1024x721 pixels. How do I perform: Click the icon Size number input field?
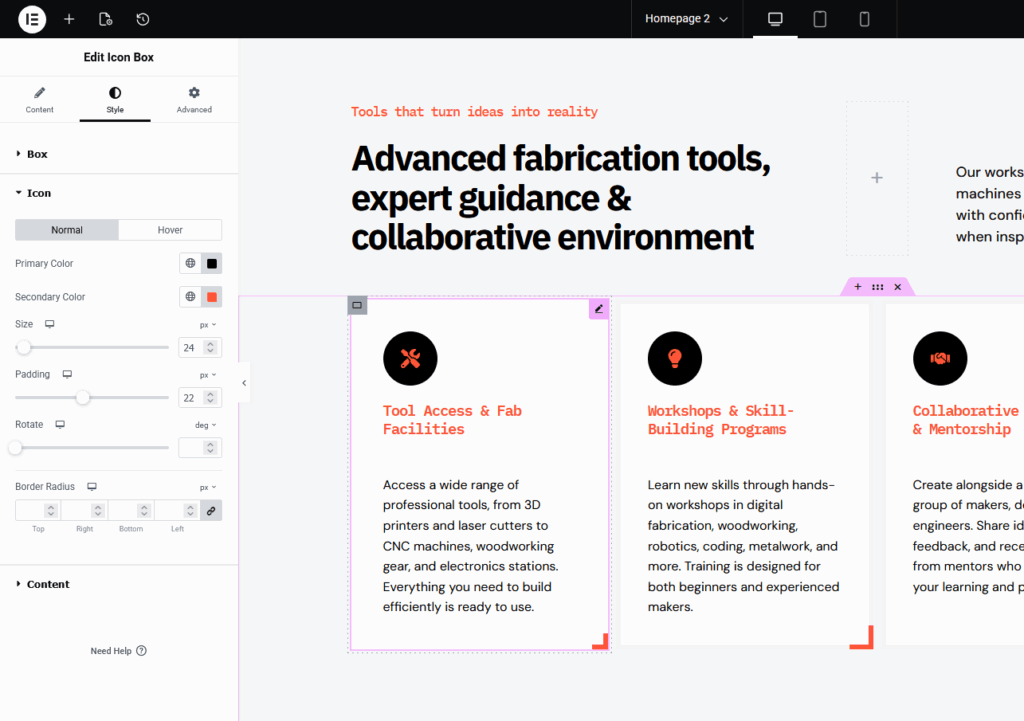(188, 347)
